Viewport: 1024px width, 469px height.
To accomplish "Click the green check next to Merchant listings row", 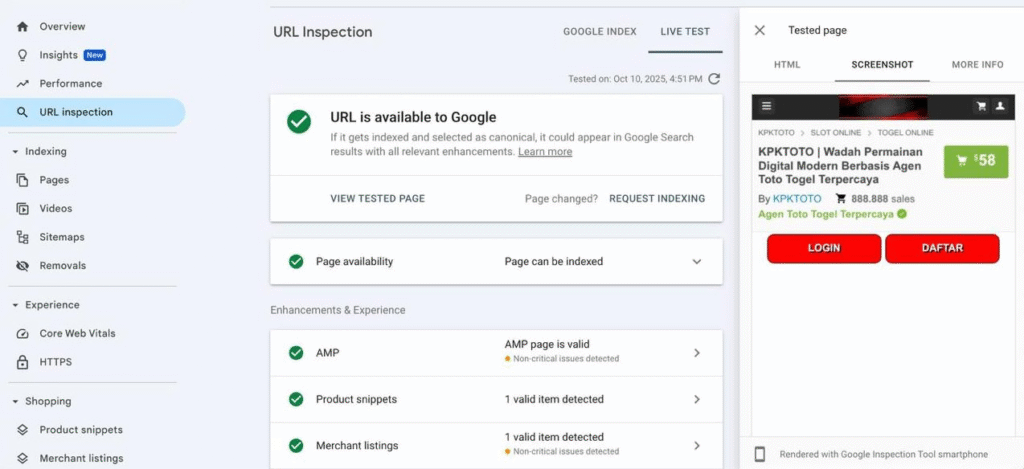I will [296, 445].
